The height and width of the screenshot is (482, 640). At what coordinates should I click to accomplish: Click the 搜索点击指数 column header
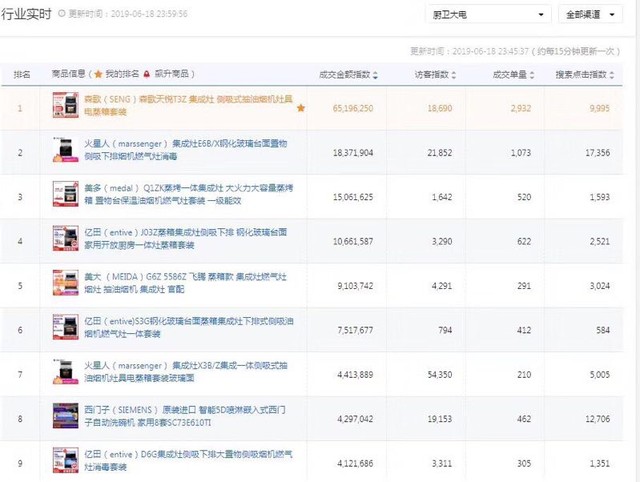[x=581, y=75]
